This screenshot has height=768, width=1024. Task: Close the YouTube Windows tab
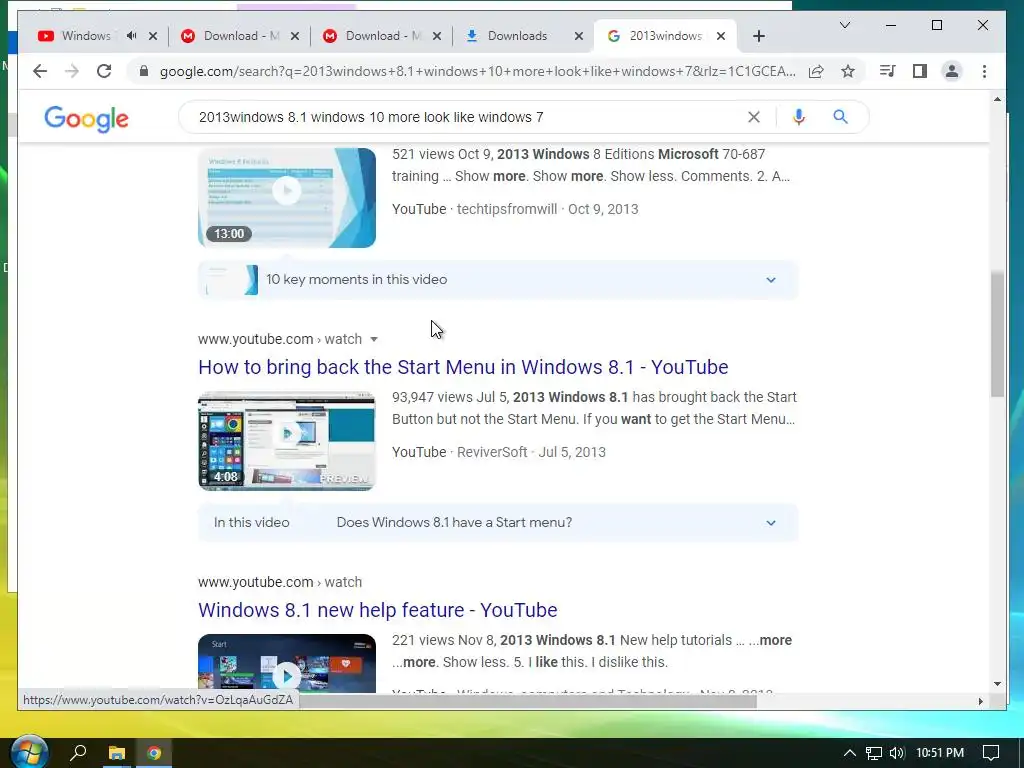(153, 36)
